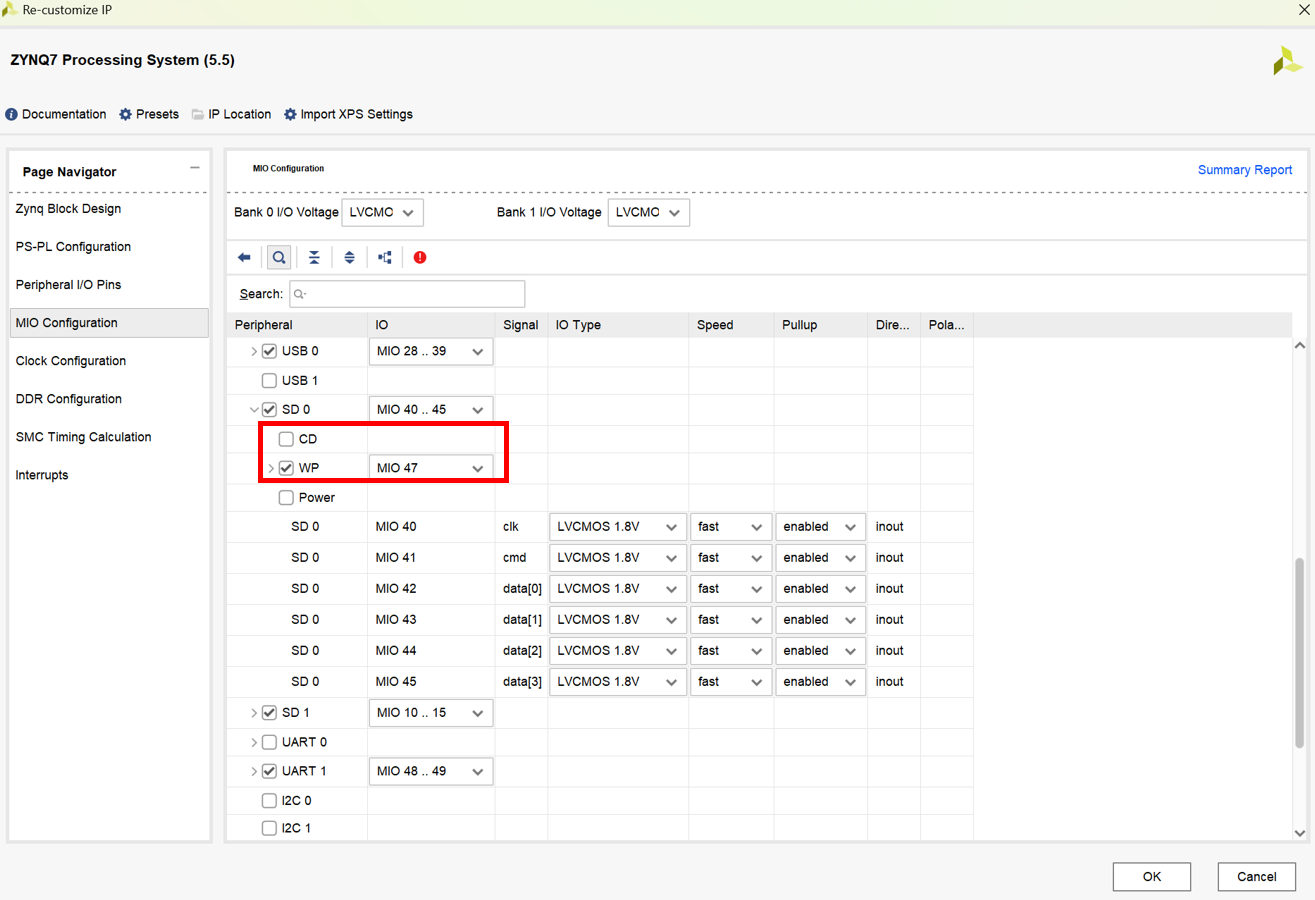Enable the CD checkbox under SD 0
1315x900 pixels.
(x=286, y=439)
